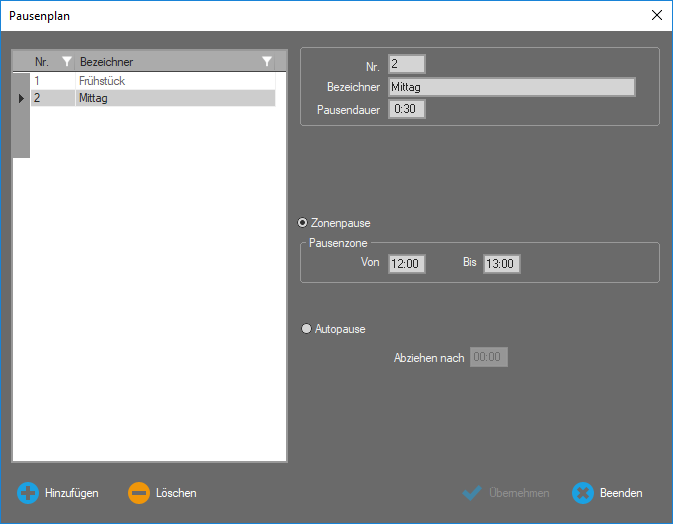Click the row indicator arrow beside Mittag
673x524 pixels.
[x=21, y=98]
